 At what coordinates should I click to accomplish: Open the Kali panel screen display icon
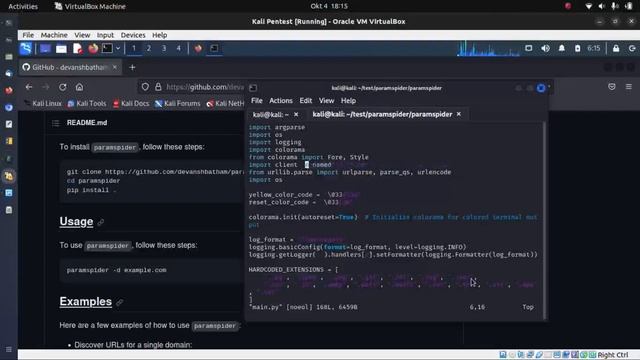tap(529, 48)
